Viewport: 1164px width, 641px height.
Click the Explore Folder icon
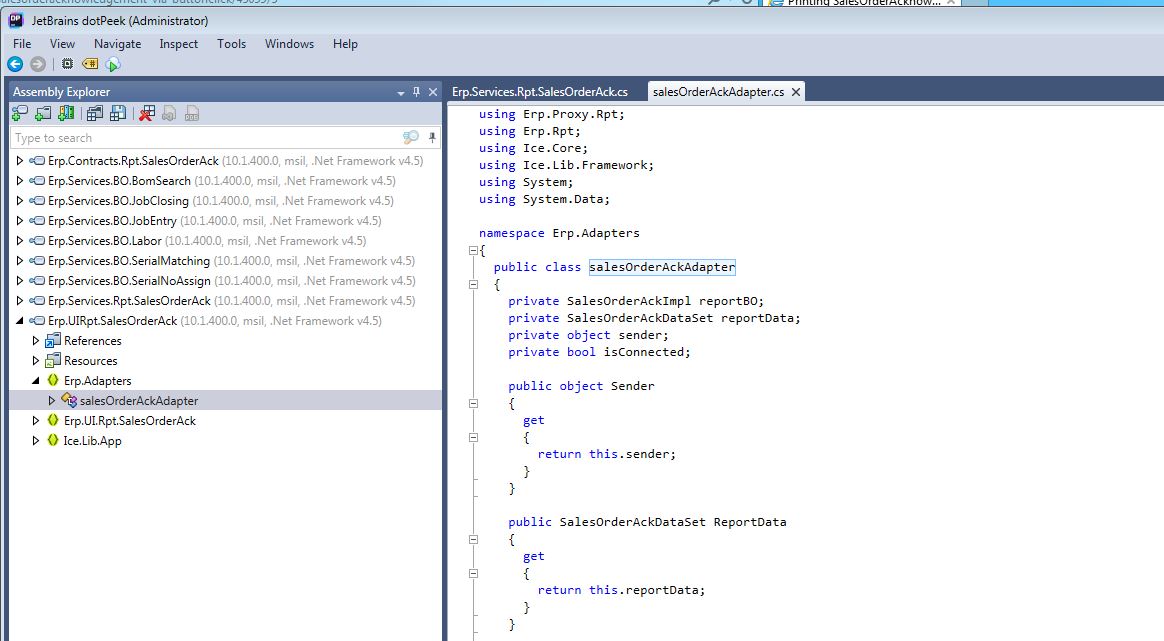click(x=44, y=114)
